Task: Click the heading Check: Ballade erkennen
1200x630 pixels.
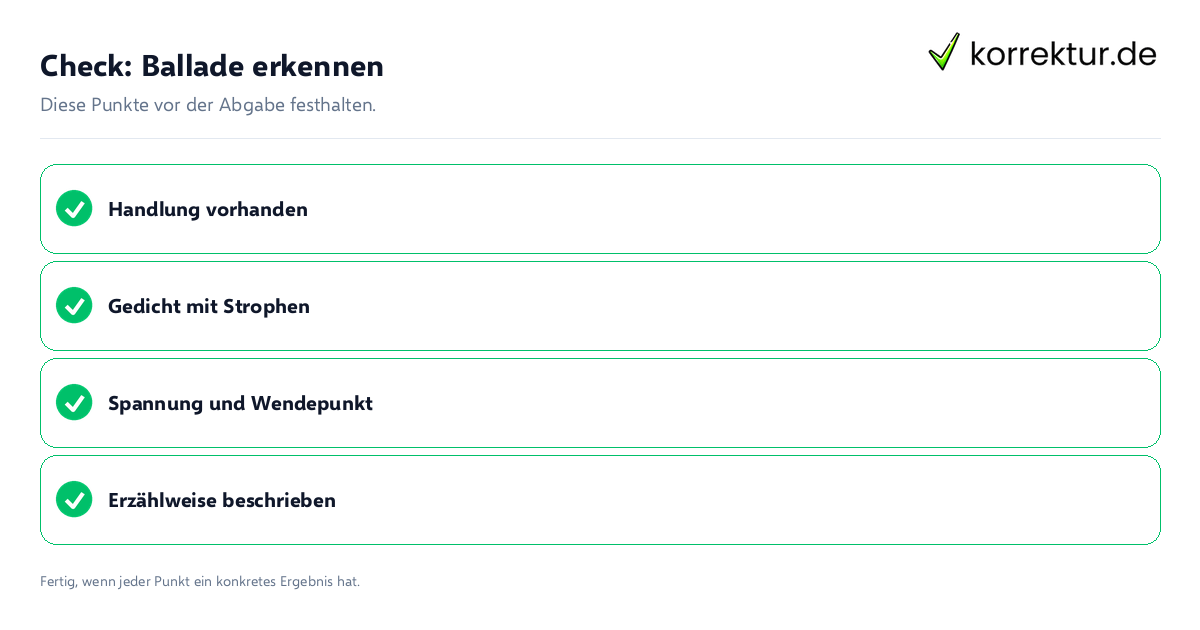Action: (212, 65)
